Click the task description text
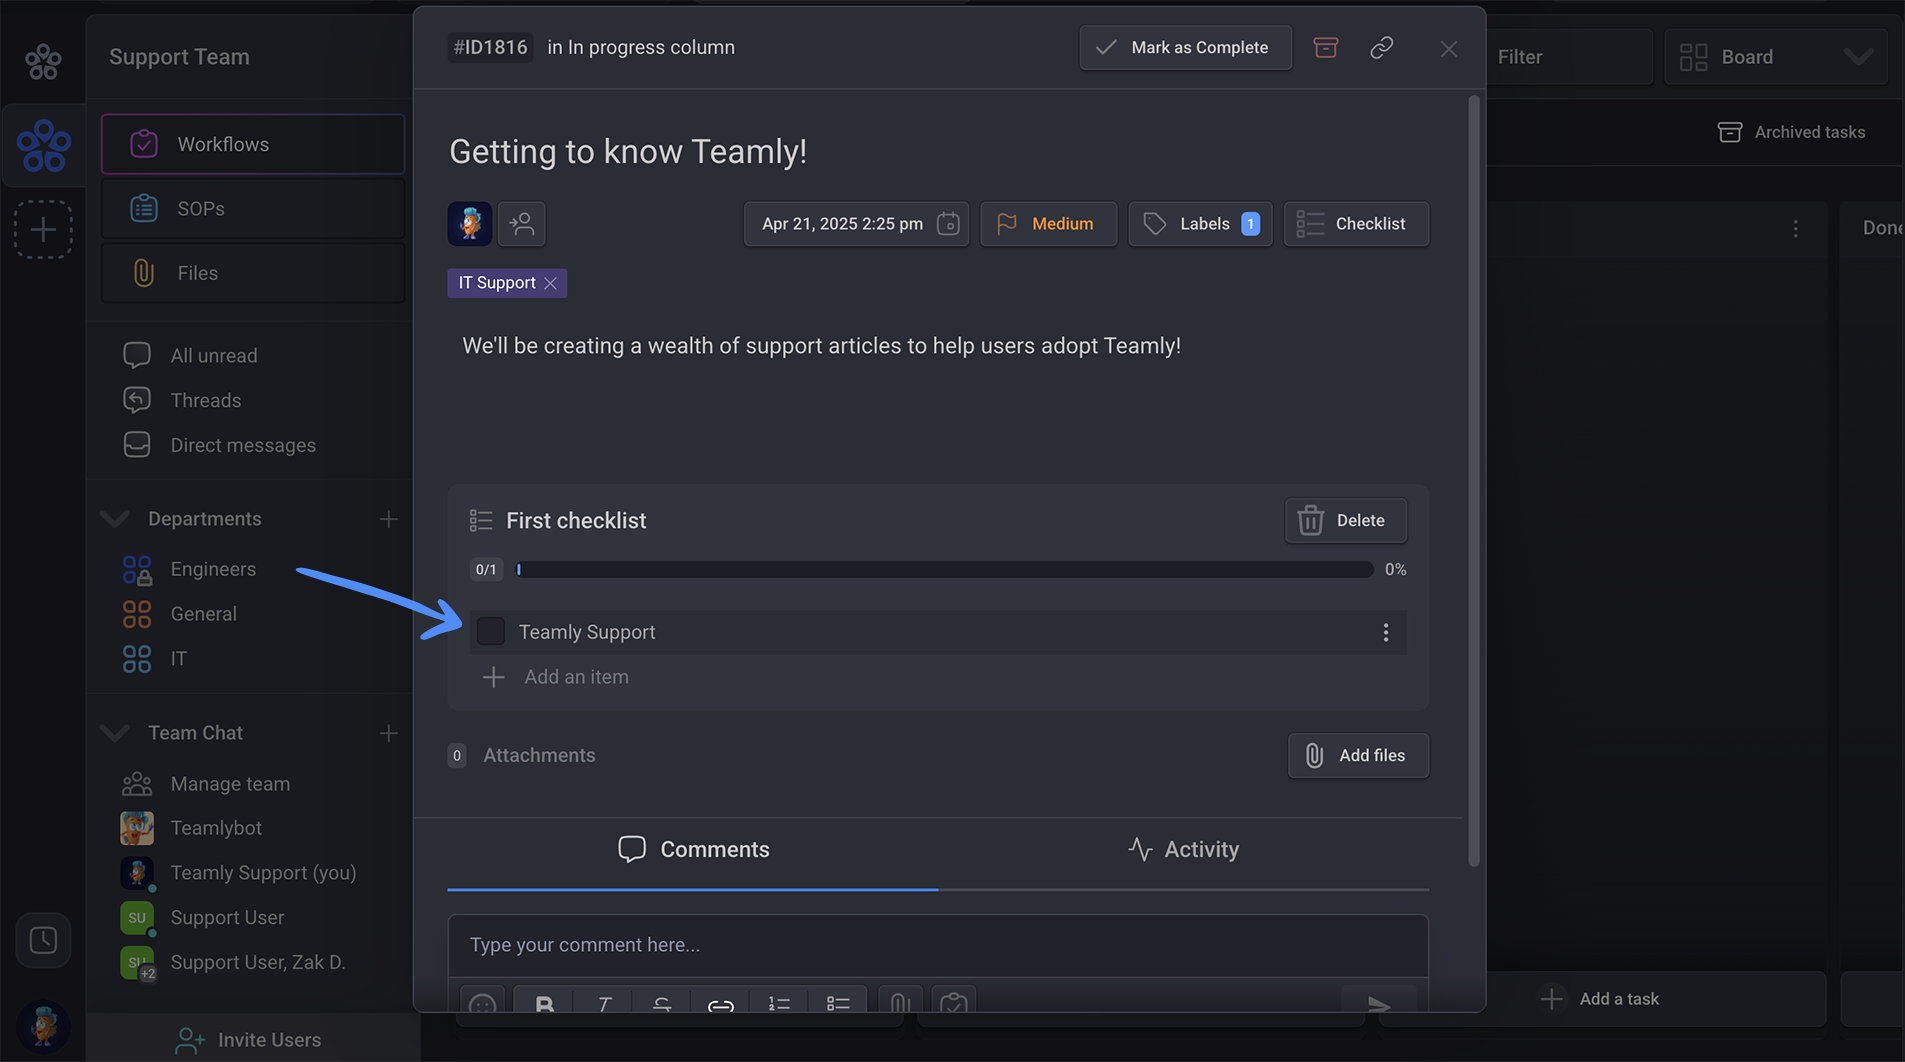 821,345
